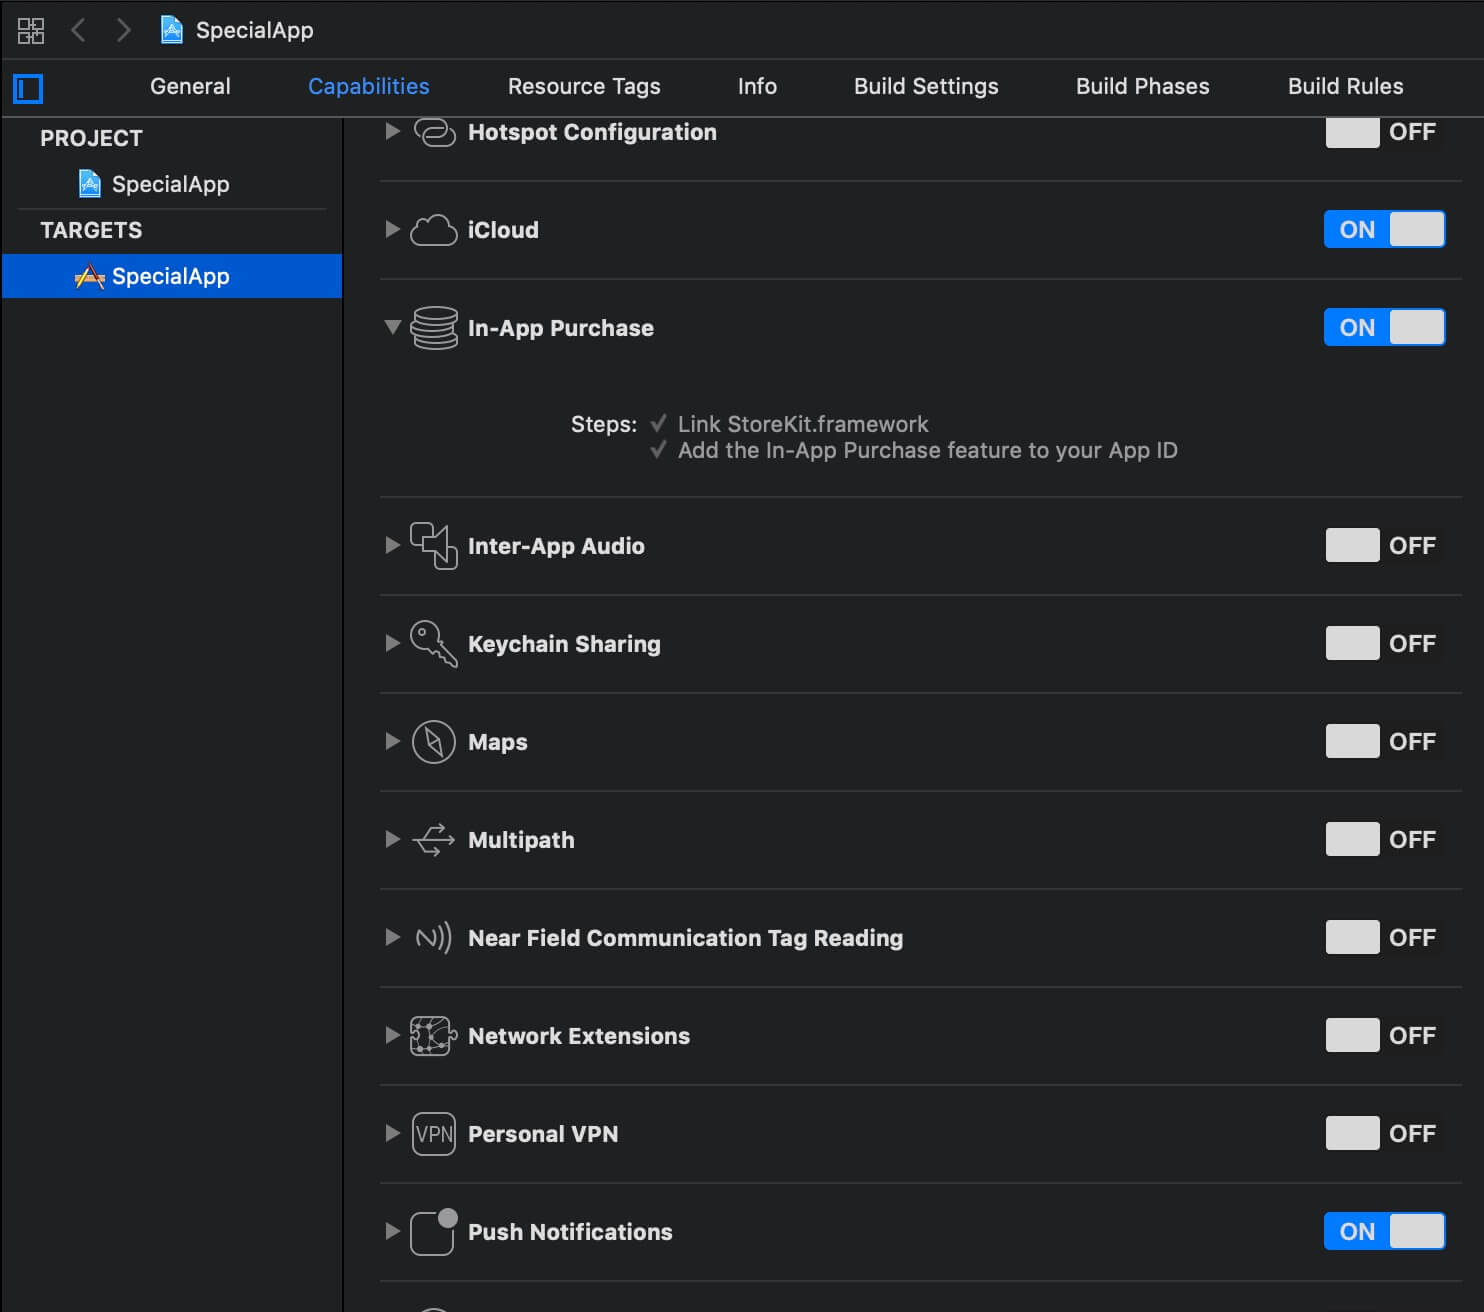
Task: Select SpecialApp under TARGETS
Action: coord(171,276)
